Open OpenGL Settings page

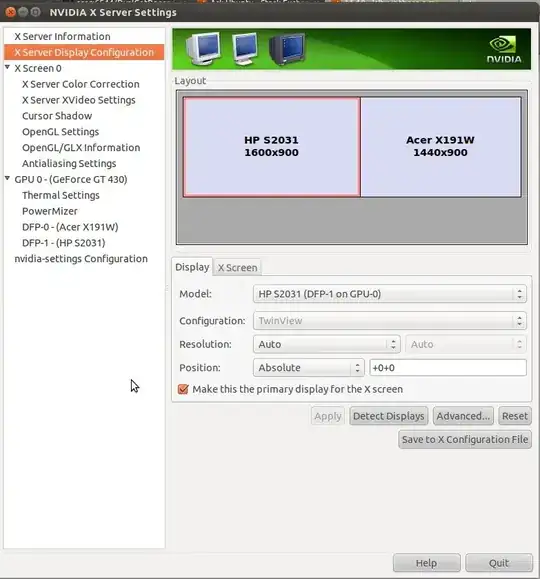click(61, 132)
